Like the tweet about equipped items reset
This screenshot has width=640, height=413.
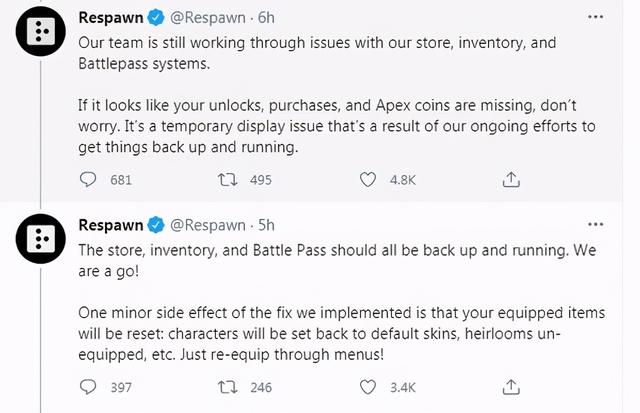[x=367, y=386]
